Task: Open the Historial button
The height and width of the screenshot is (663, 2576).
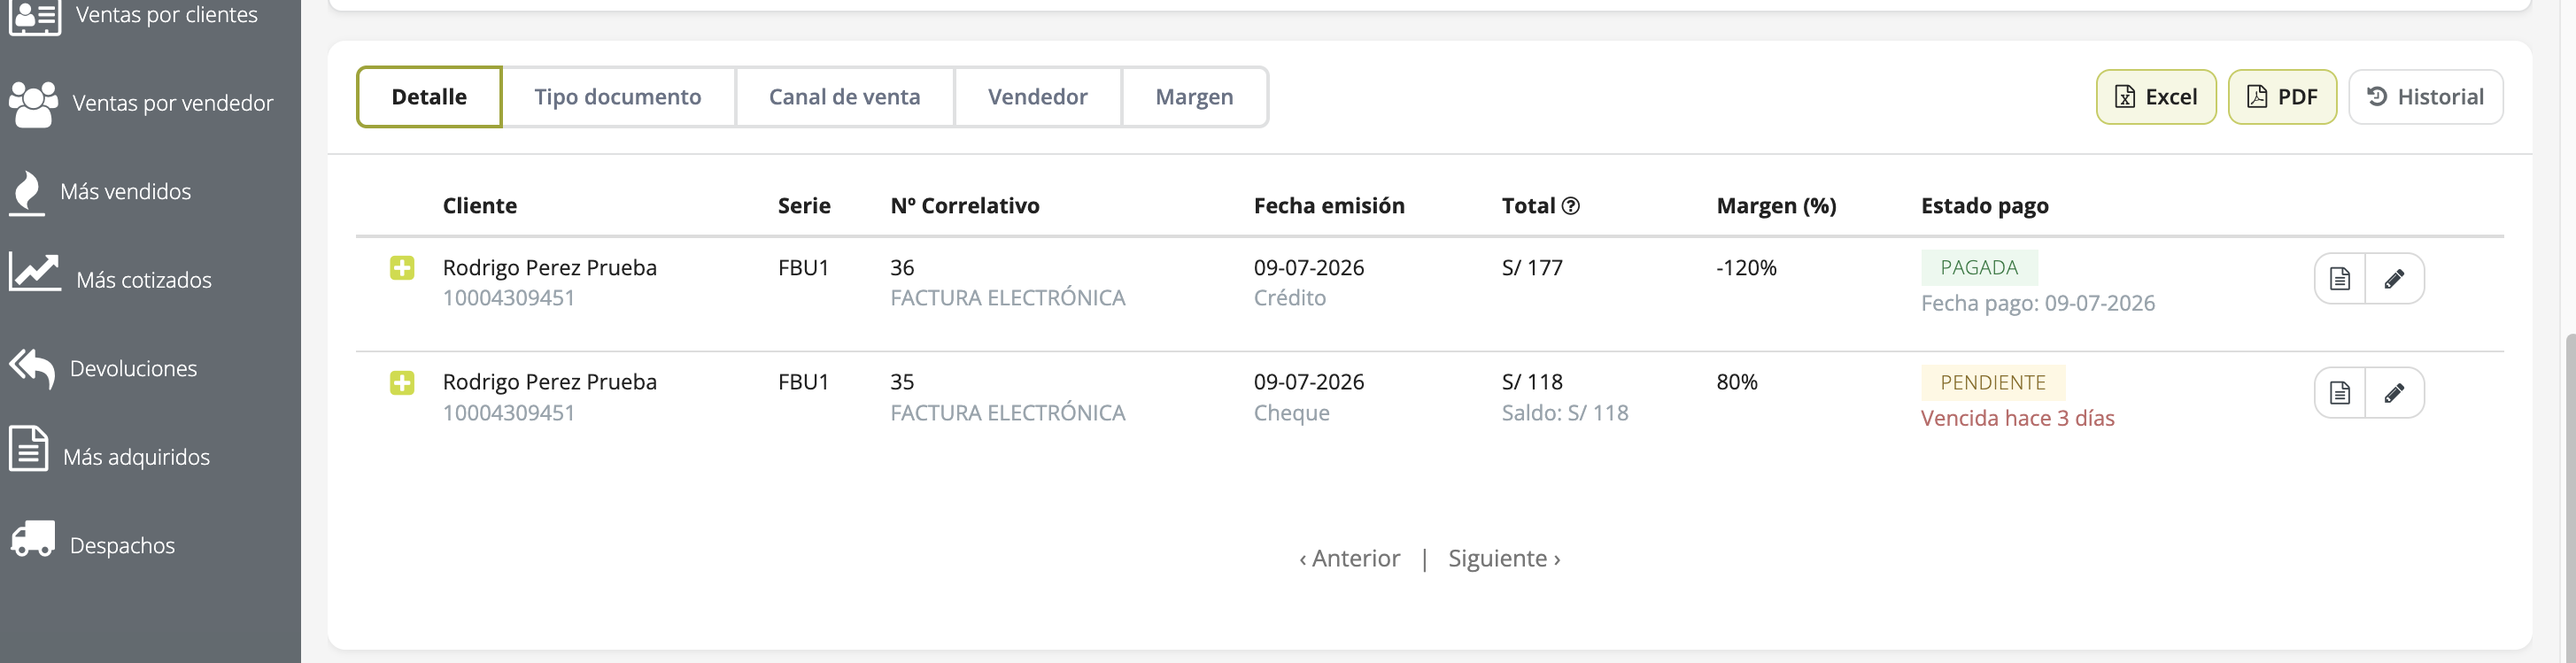Action: point(2425,97)
